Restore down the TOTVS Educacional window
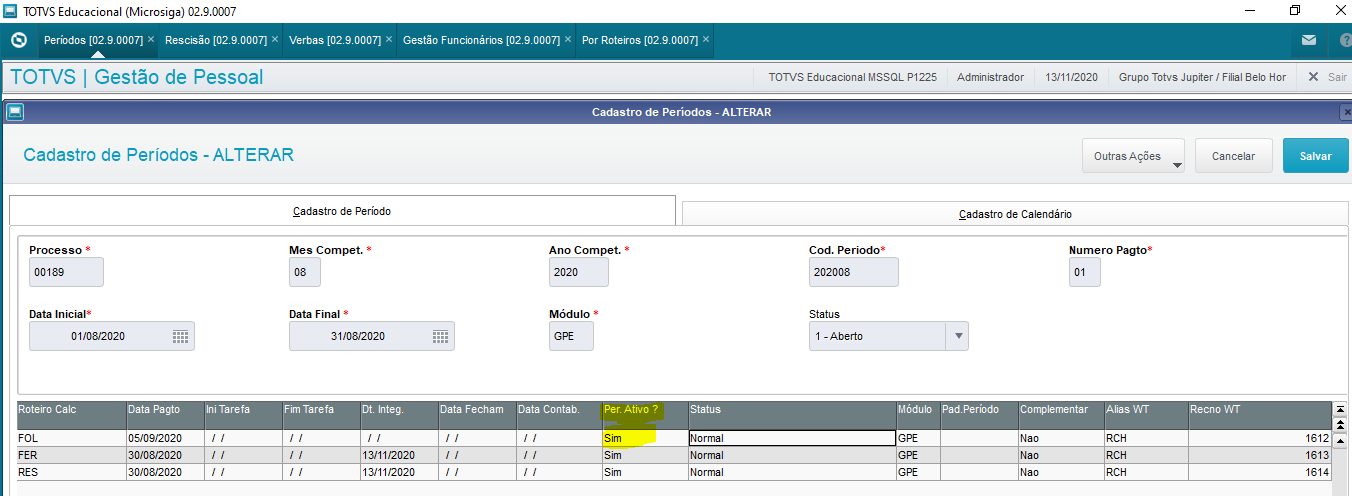Screen dimensions: 1352x496 1295,10
